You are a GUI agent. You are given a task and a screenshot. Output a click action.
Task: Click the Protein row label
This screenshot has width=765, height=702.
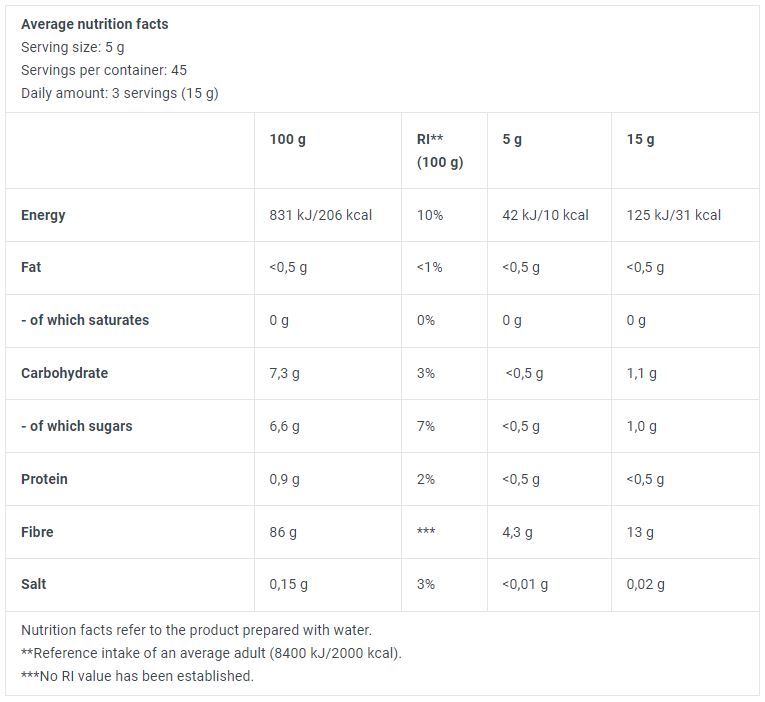coord(44,479)
